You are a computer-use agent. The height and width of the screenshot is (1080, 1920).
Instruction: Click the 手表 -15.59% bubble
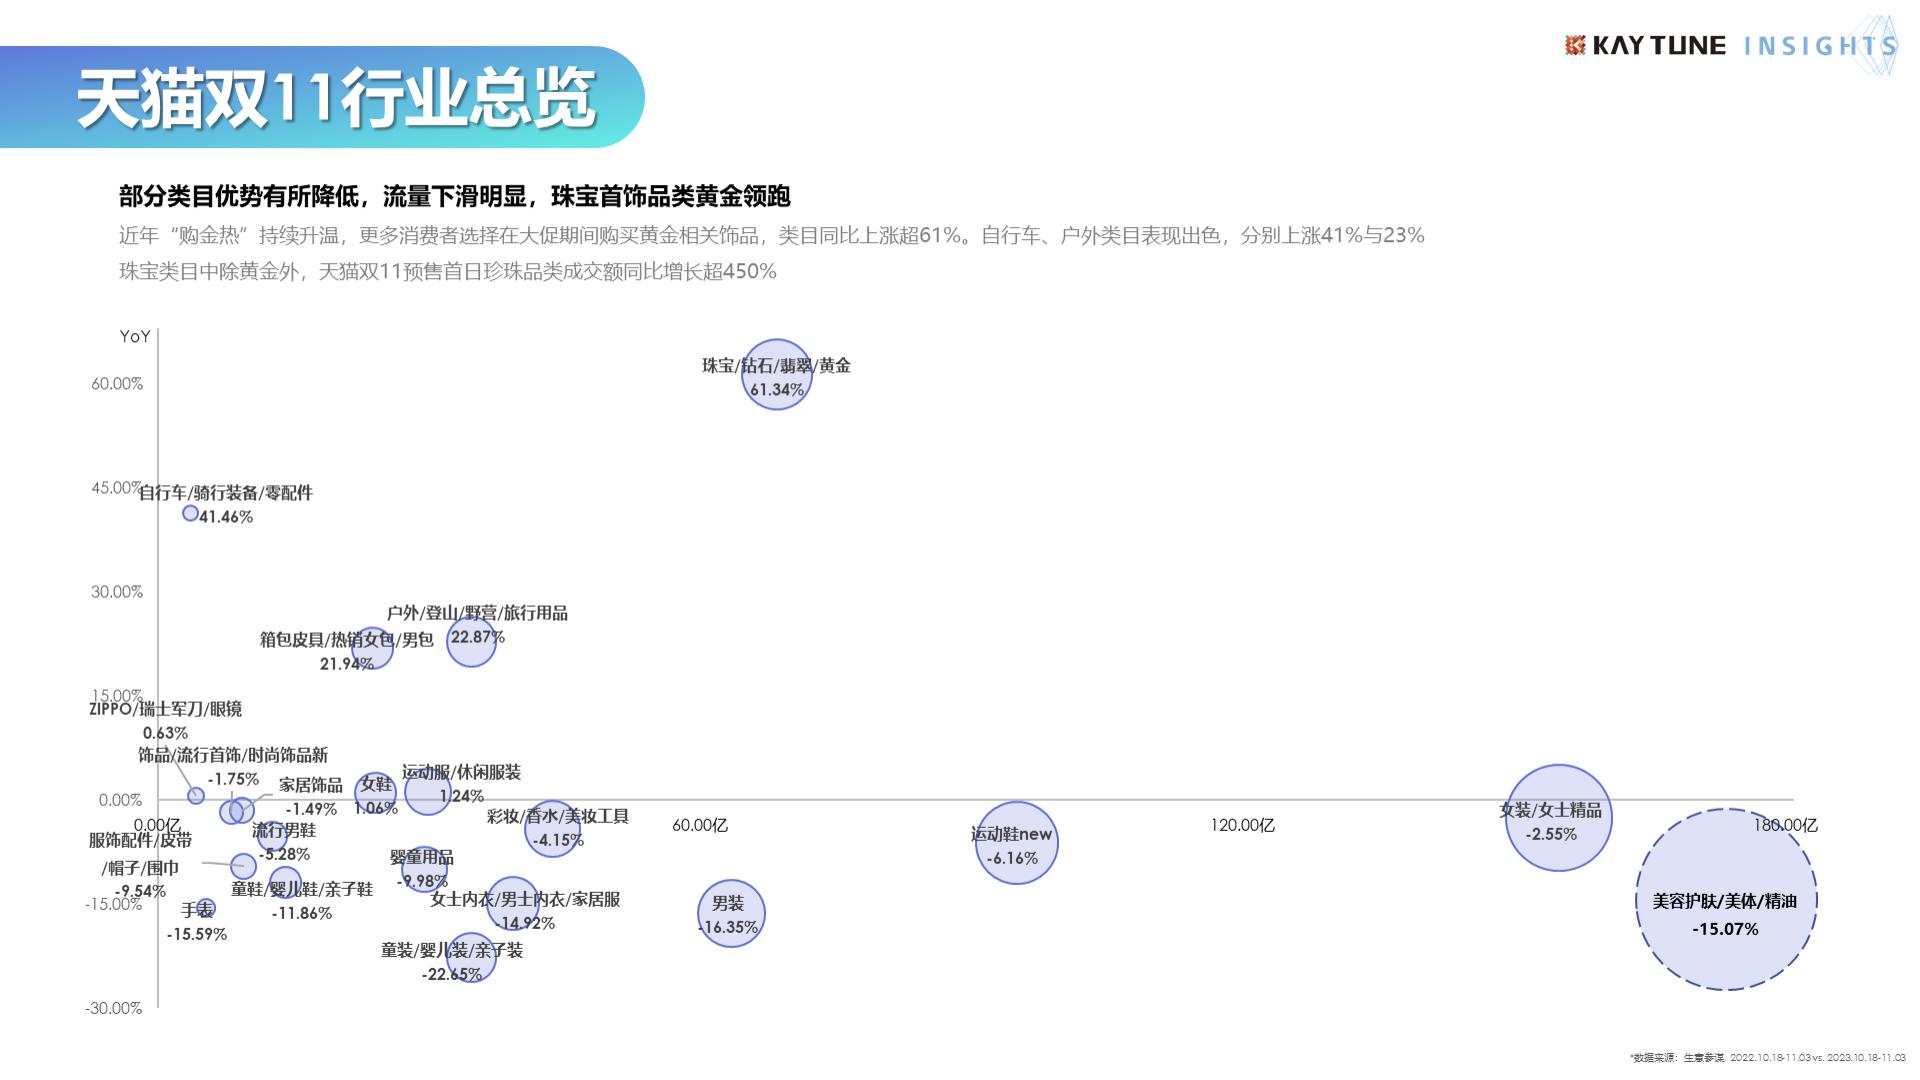coord(205,908)
